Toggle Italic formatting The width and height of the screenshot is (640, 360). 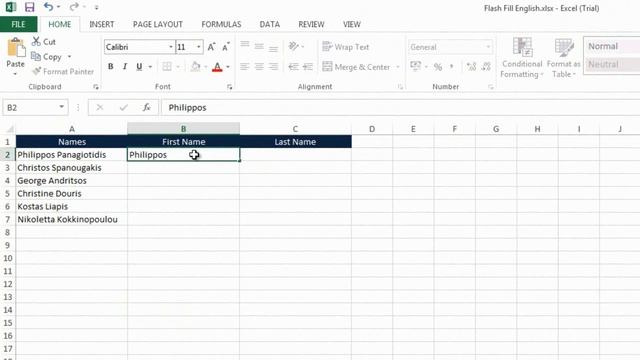tap(125, 67)
